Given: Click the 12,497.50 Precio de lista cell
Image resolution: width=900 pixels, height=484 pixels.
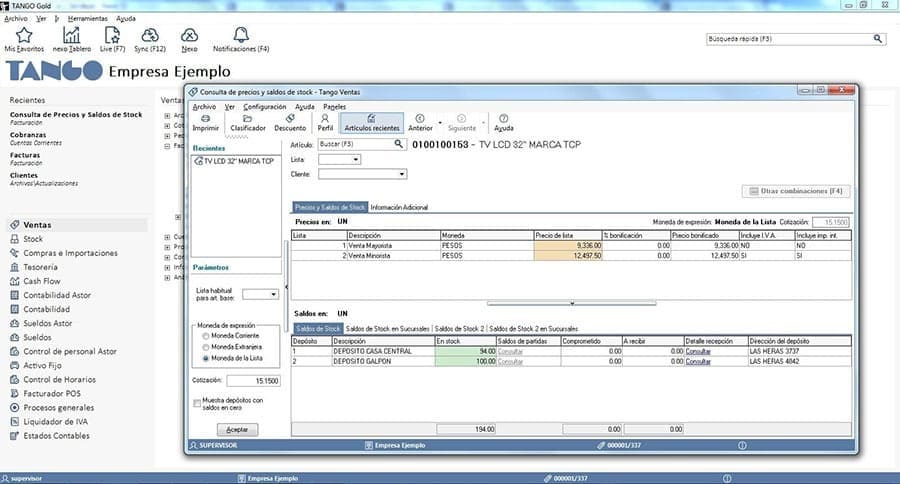Looking at the screenshot, I should [568, 256].
